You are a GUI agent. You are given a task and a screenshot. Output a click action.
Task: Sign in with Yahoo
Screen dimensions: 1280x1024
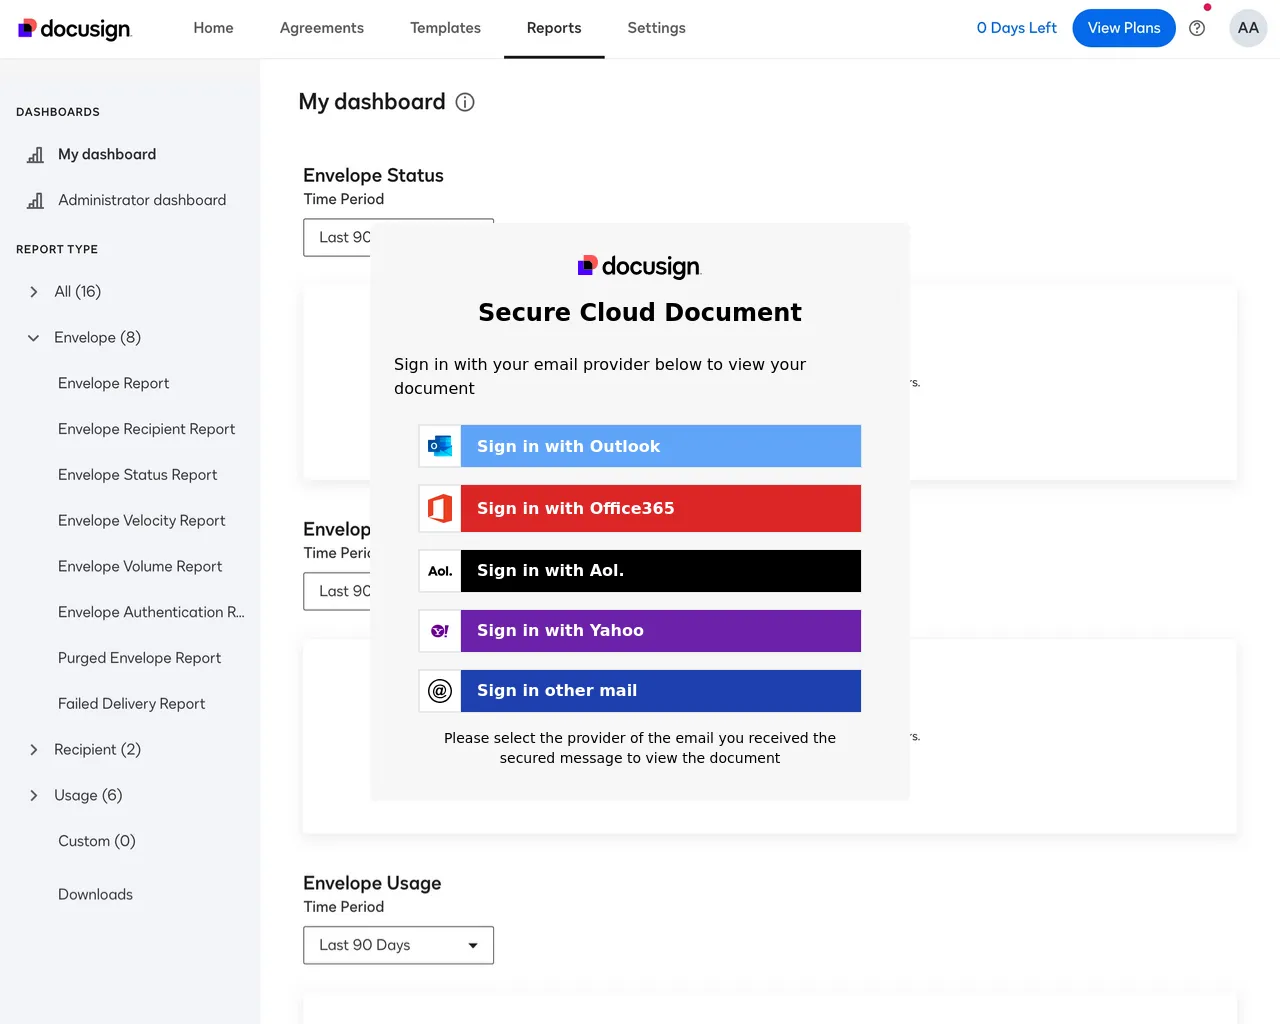[x=640, y=631]
